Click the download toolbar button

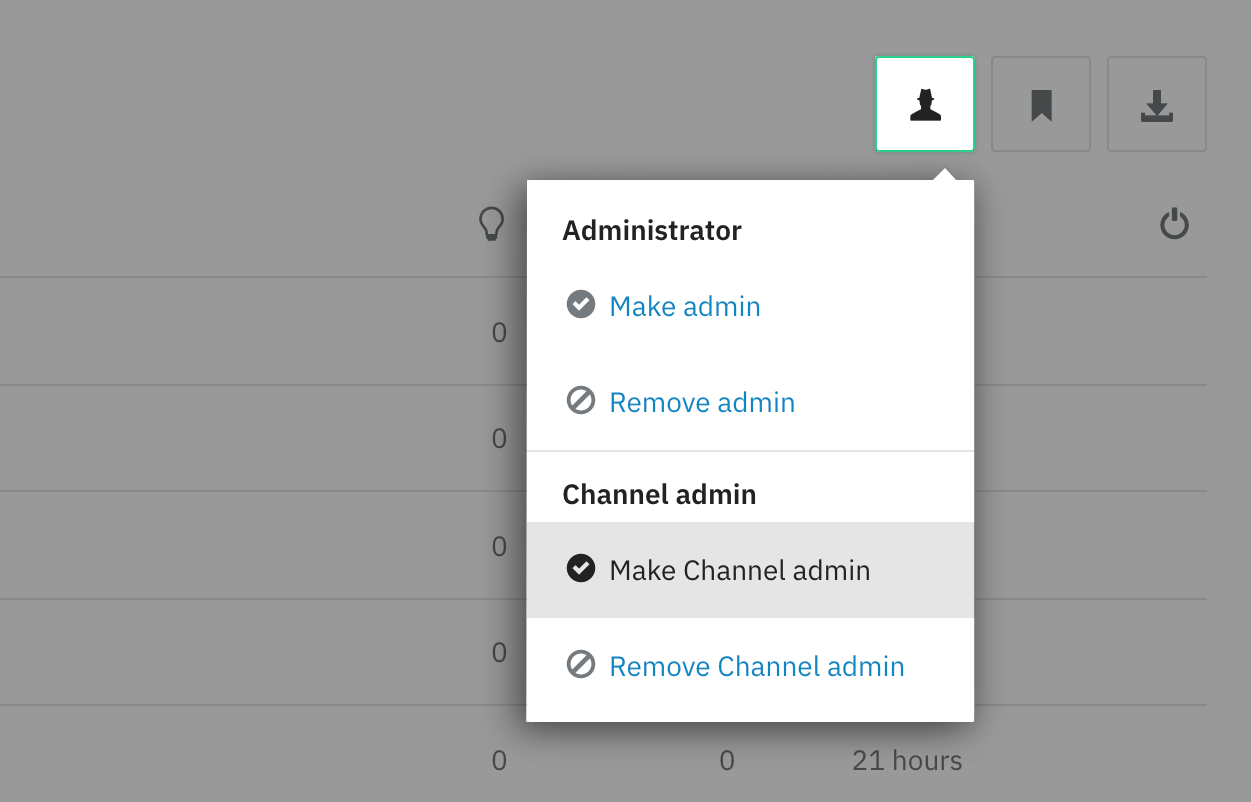click(1157, 104)
